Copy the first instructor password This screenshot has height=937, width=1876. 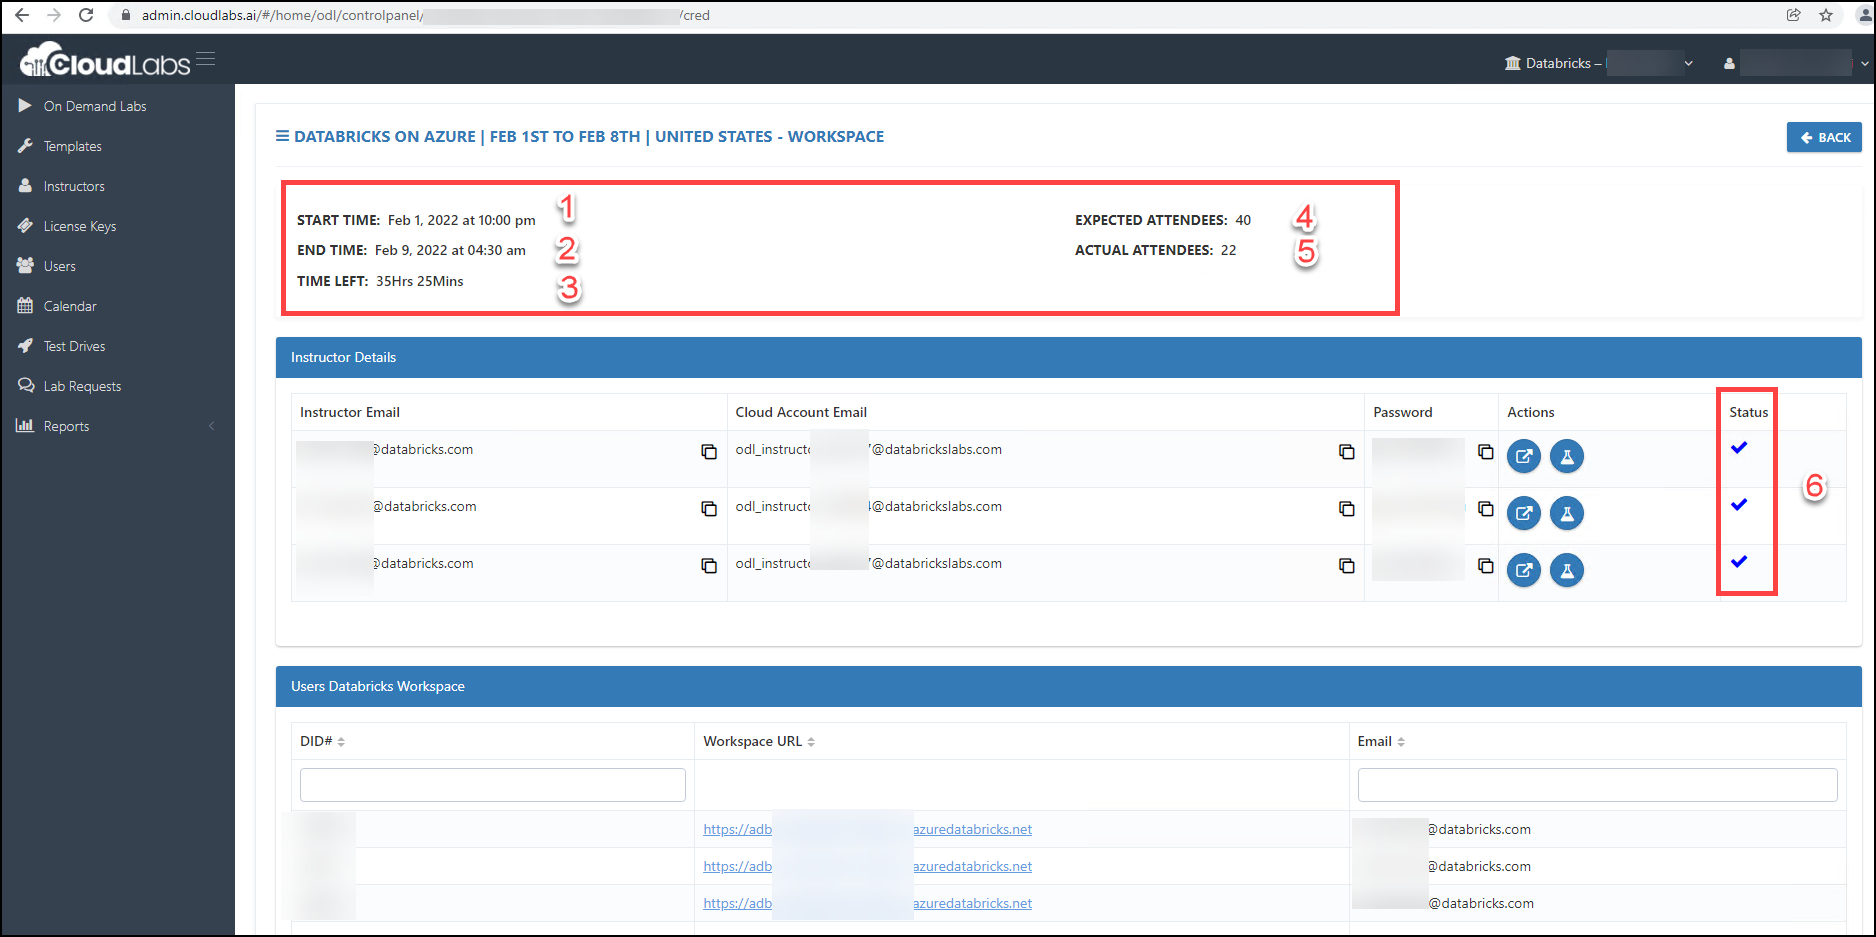coord(1486,452)
